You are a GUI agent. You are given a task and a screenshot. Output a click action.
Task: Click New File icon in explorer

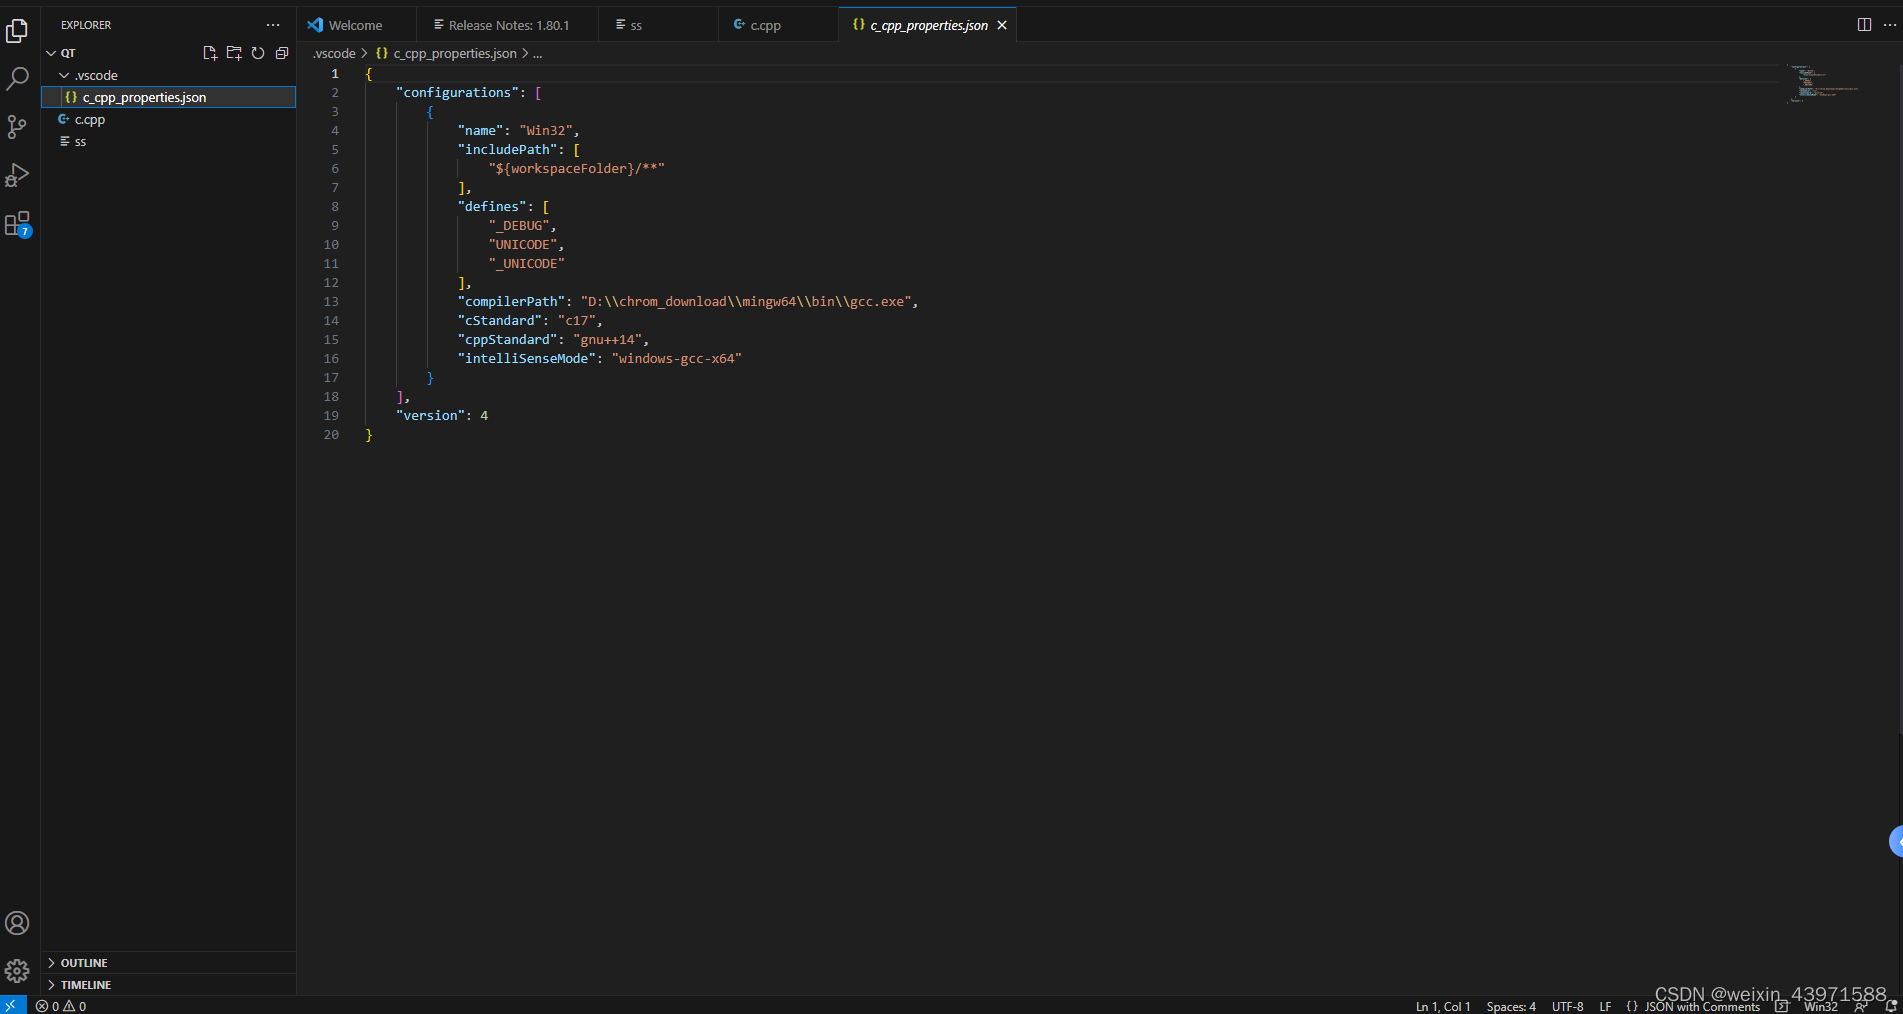pos(210,53)
